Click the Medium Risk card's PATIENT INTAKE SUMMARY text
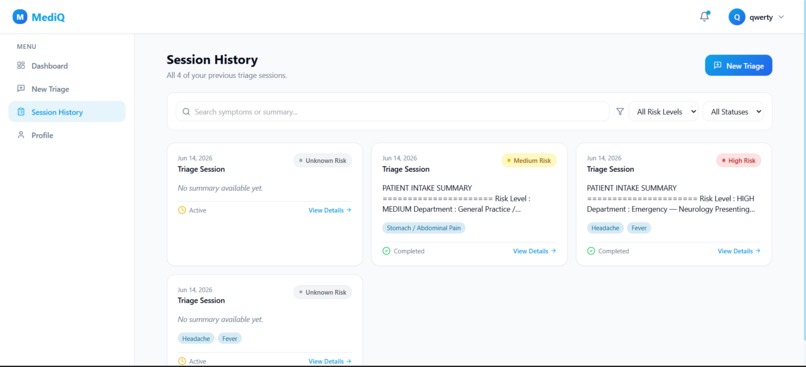Image resolution: width=806 pixels, height=367 pixels. tap(427, 188)
